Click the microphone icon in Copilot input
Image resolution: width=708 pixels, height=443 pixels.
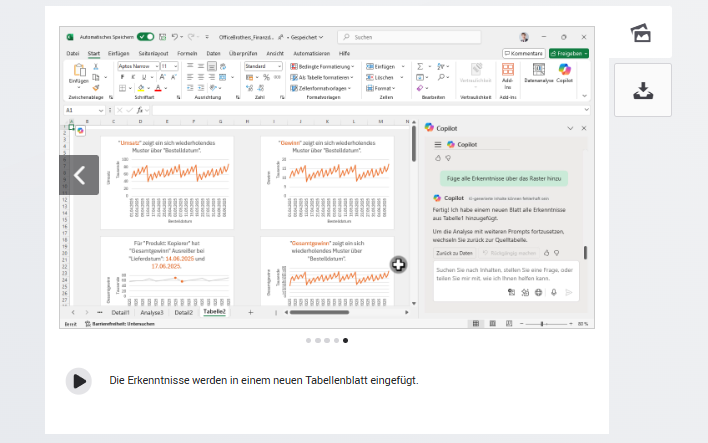(554, 292)
